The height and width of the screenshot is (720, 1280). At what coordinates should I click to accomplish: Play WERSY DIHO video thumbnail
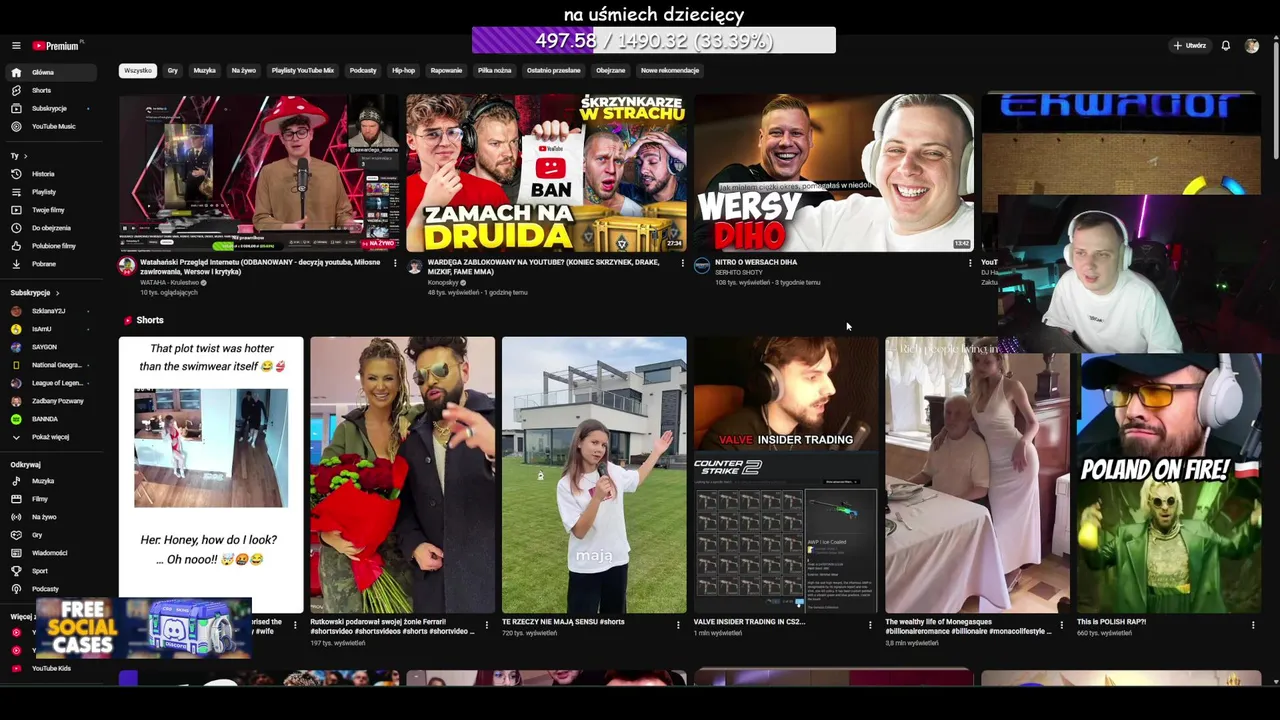point(834,173)
